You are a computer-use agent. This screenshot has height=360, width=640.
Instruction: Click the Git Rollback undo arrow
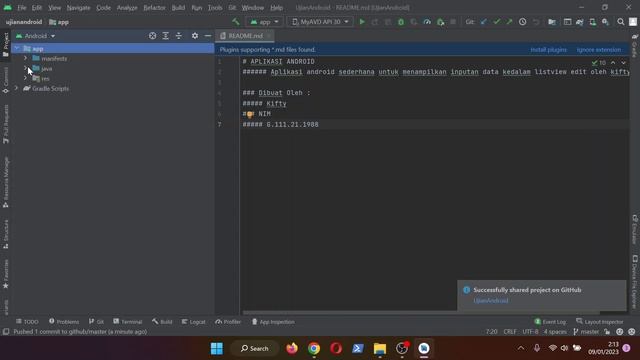point(536,22)
